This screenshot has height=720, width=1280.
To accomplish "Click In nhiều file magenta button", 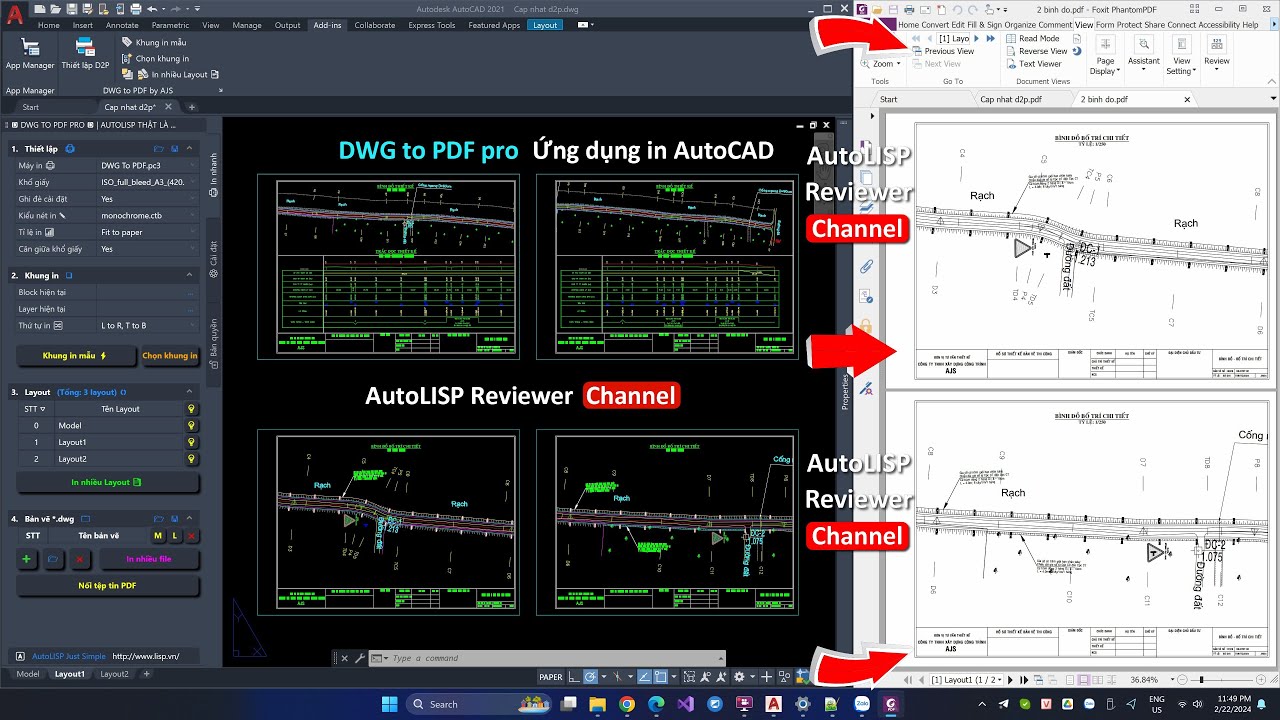I will tap(148, 559).
